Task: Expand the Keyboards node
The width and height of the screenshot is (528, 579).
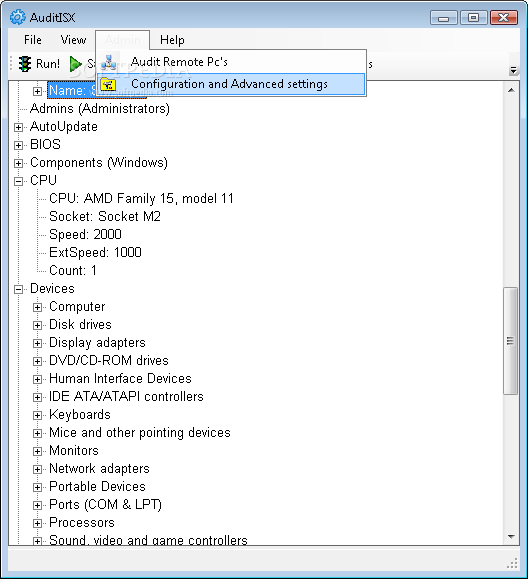Action: click(x=37, y=415)
